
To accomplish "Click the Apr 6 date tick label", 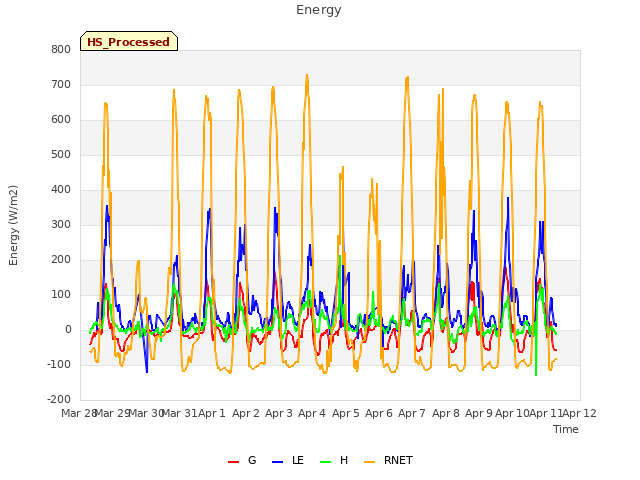I will click(x=379, y=413).
